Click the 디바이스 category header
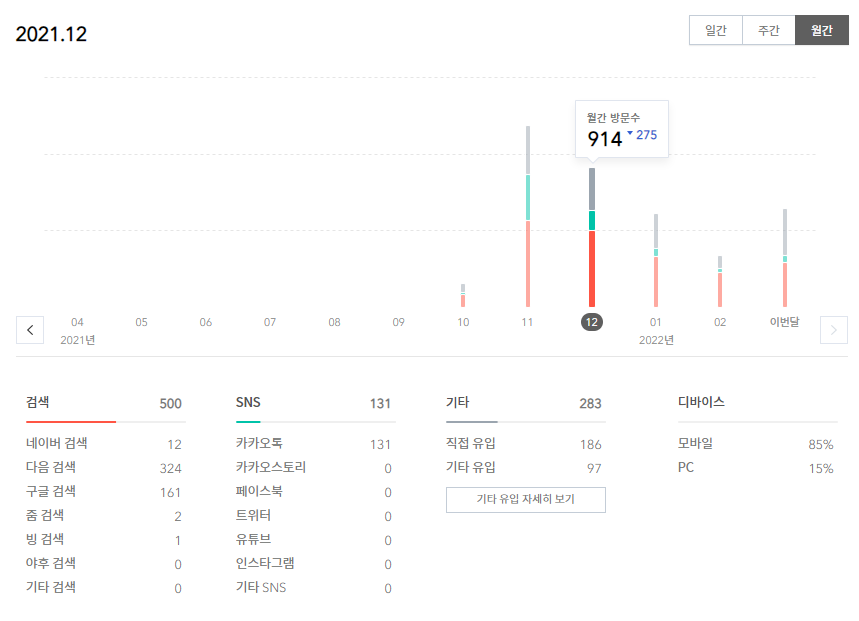This screenshot has width=859, height=621. (701, 402)
